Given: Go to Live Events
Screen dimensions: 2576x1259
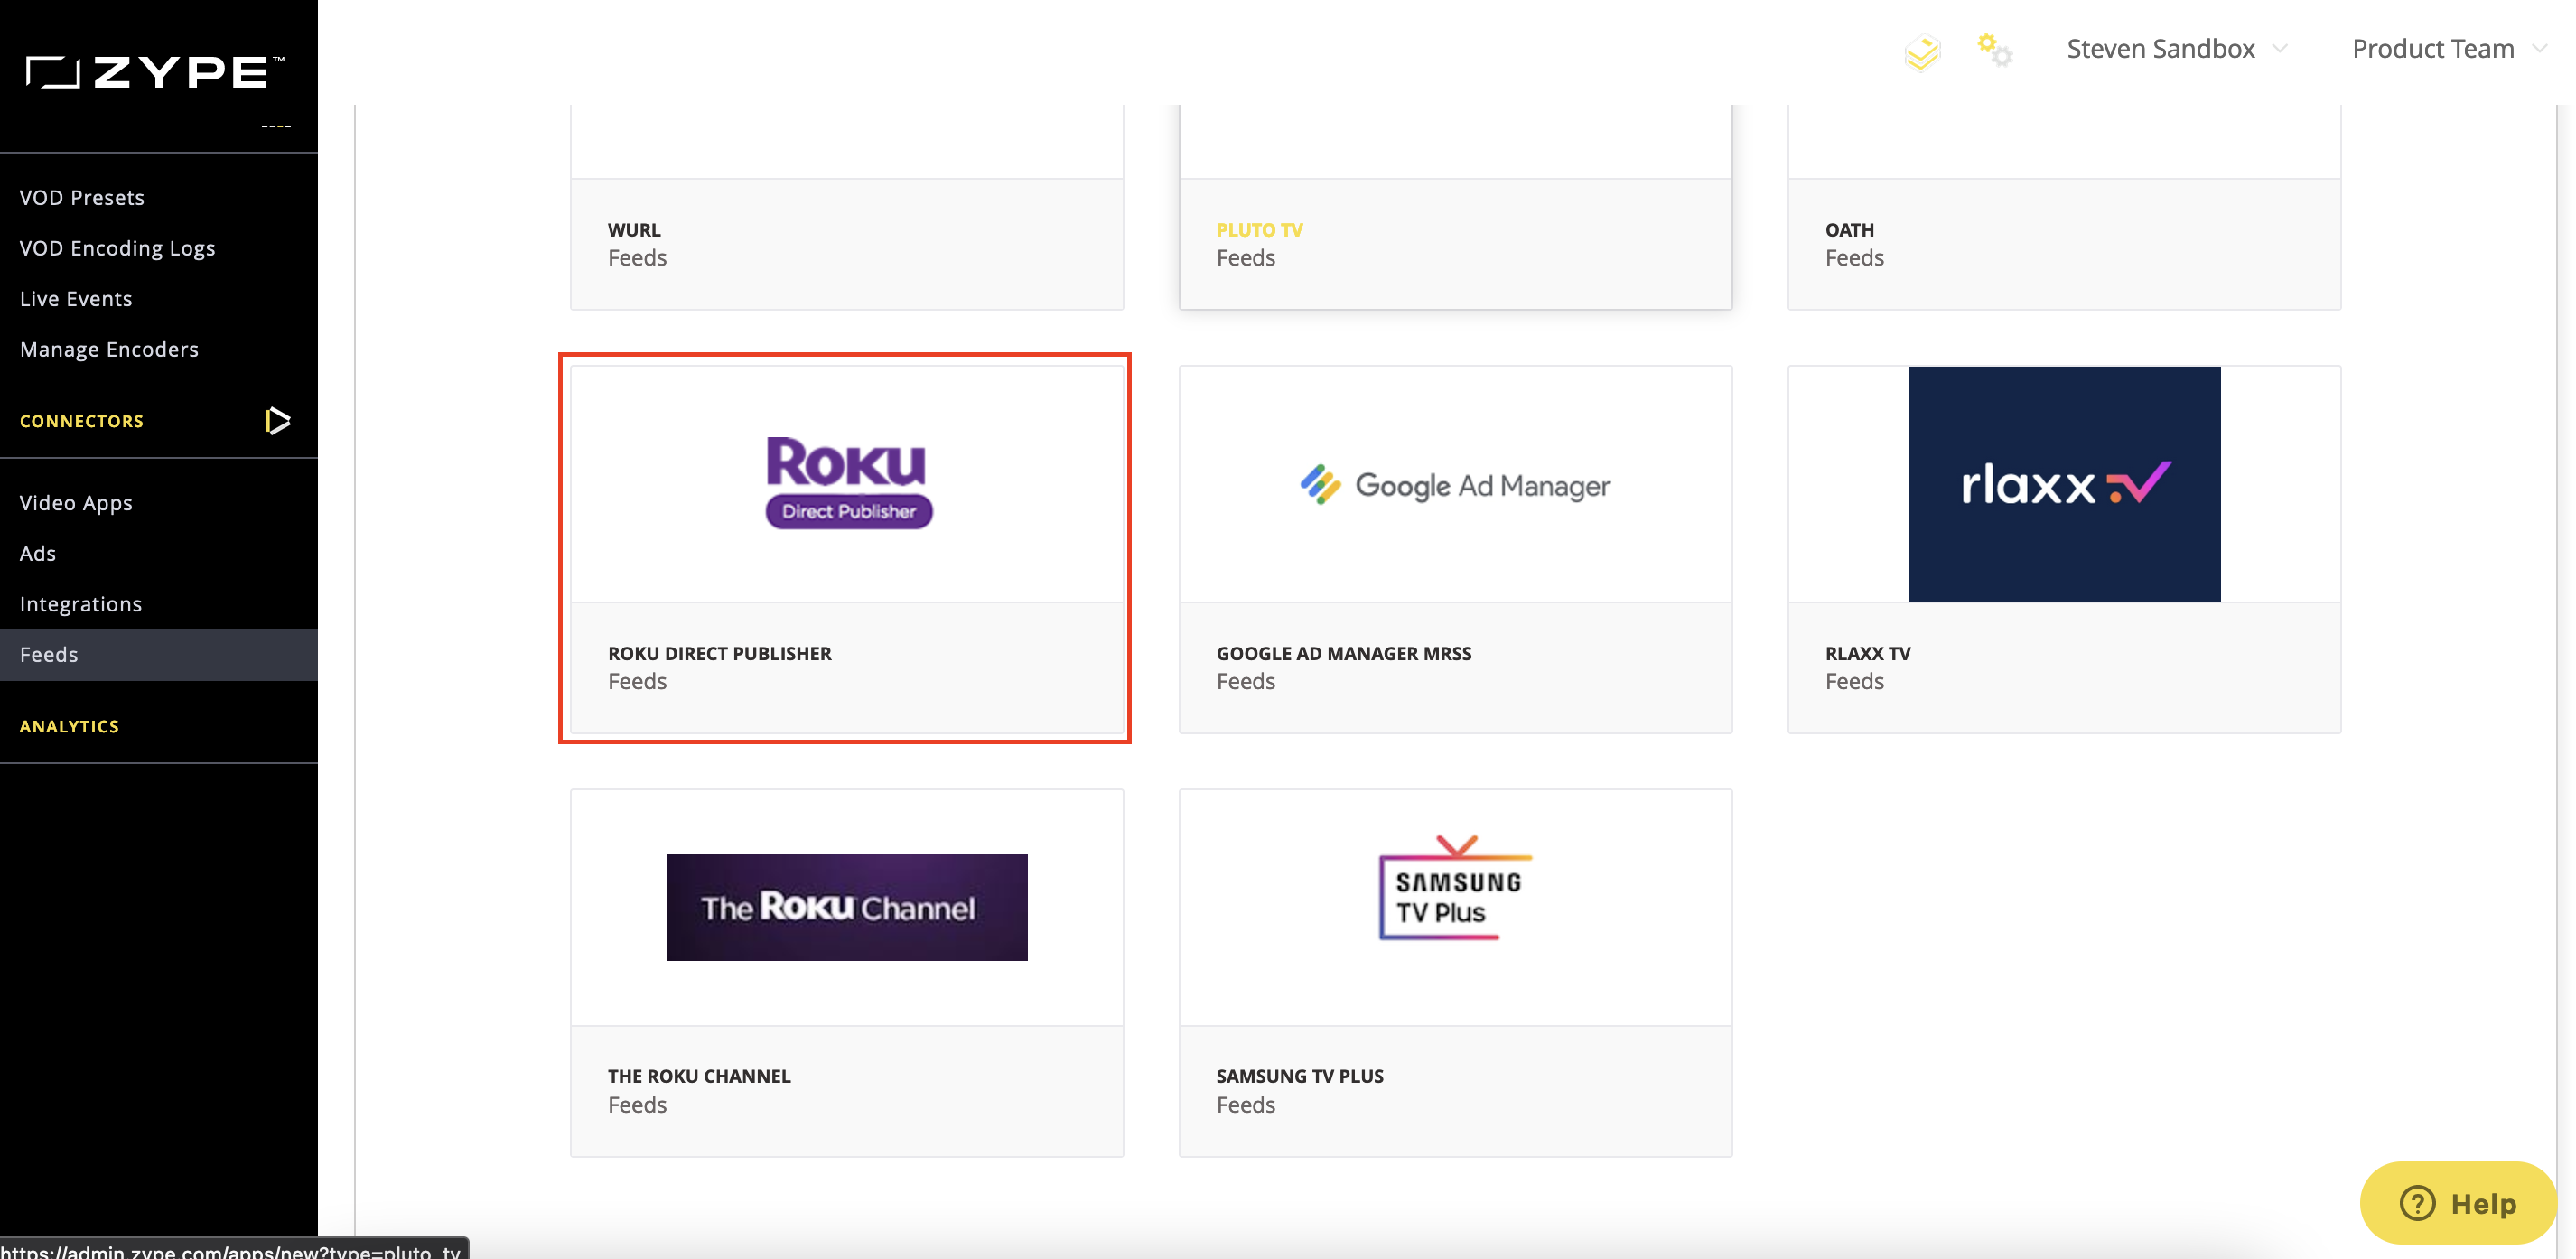Looking at the screenshot, I should point(76,299).
